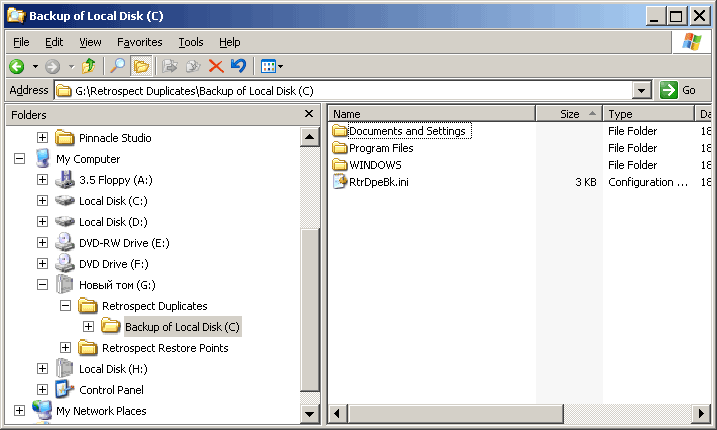
Task: Sort by the Name column header
Action: click(x=432, y=113)
